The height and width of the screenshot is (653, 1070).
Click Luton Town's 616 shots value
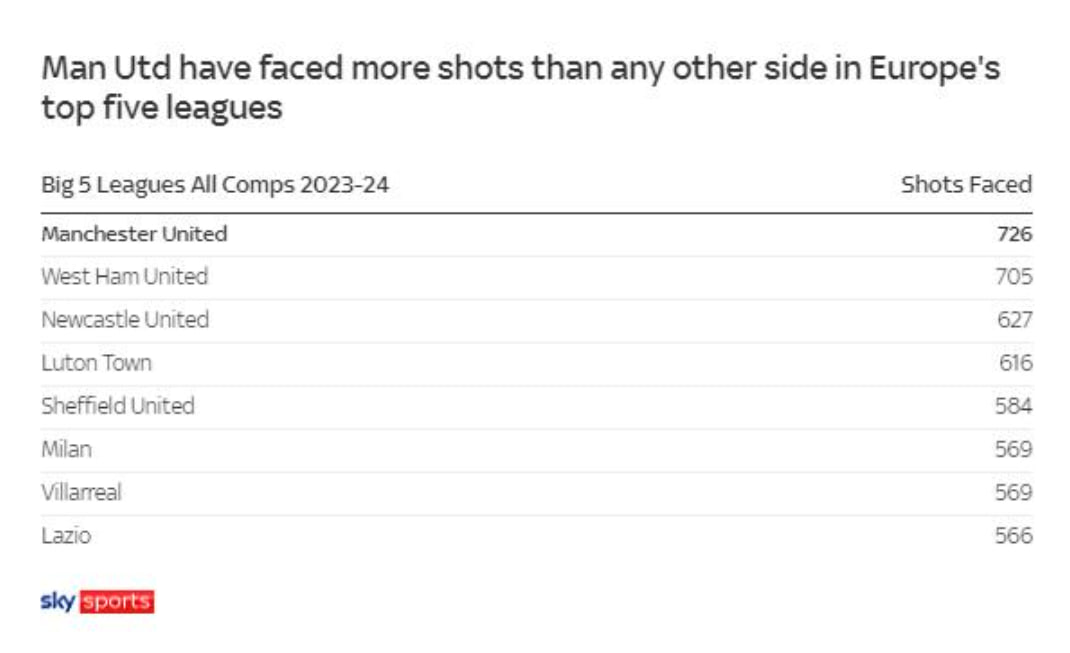(1015, 363)
